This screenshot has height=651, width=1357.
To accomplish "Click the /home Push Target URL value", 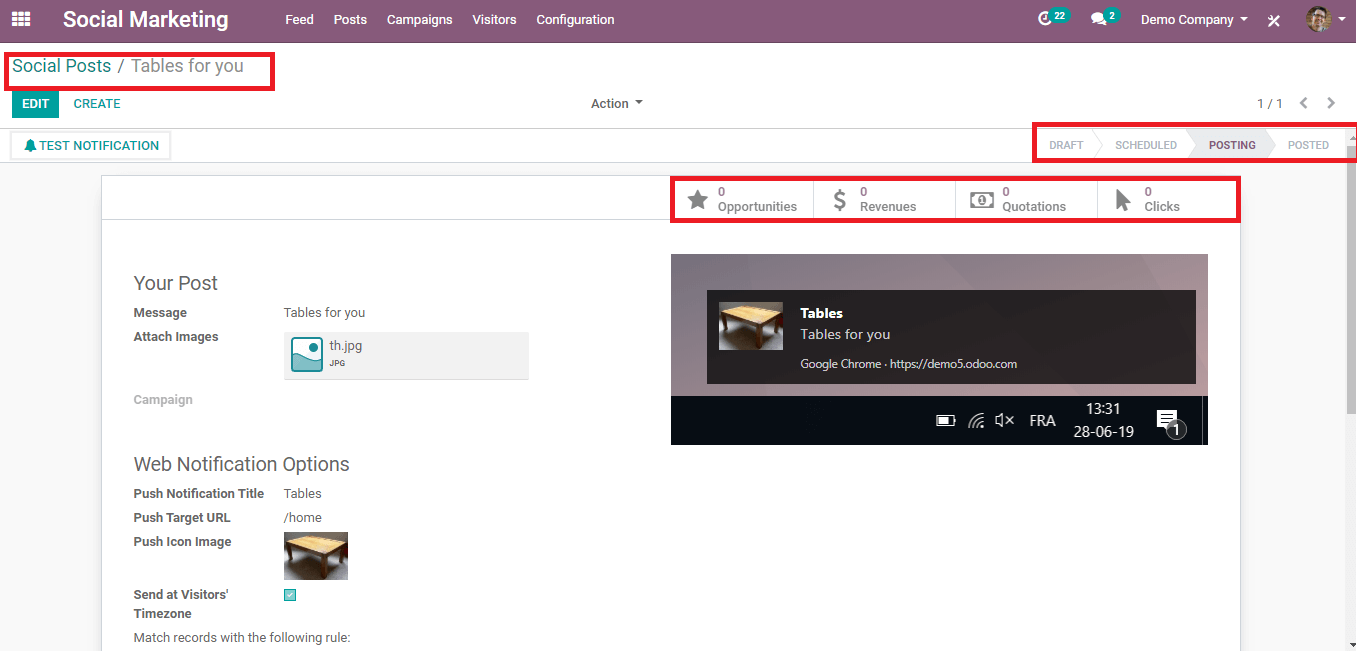I will pos(303,518).
